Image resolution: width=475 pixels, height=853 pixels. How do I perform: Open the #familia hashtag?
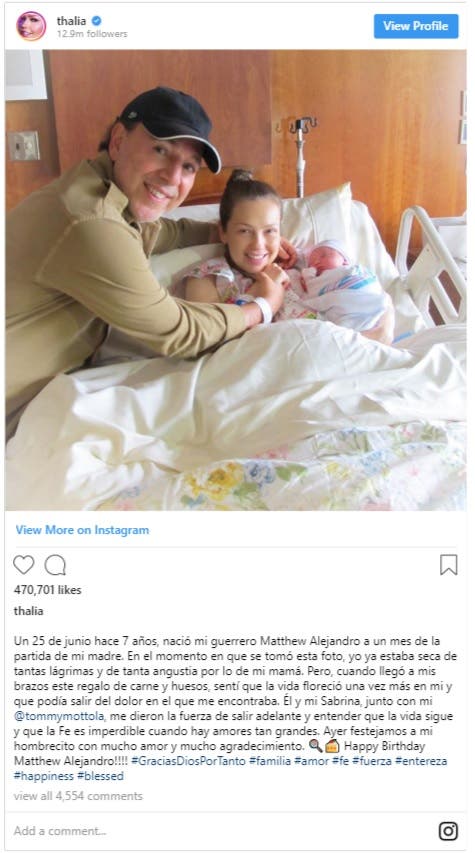pos(270,761)
